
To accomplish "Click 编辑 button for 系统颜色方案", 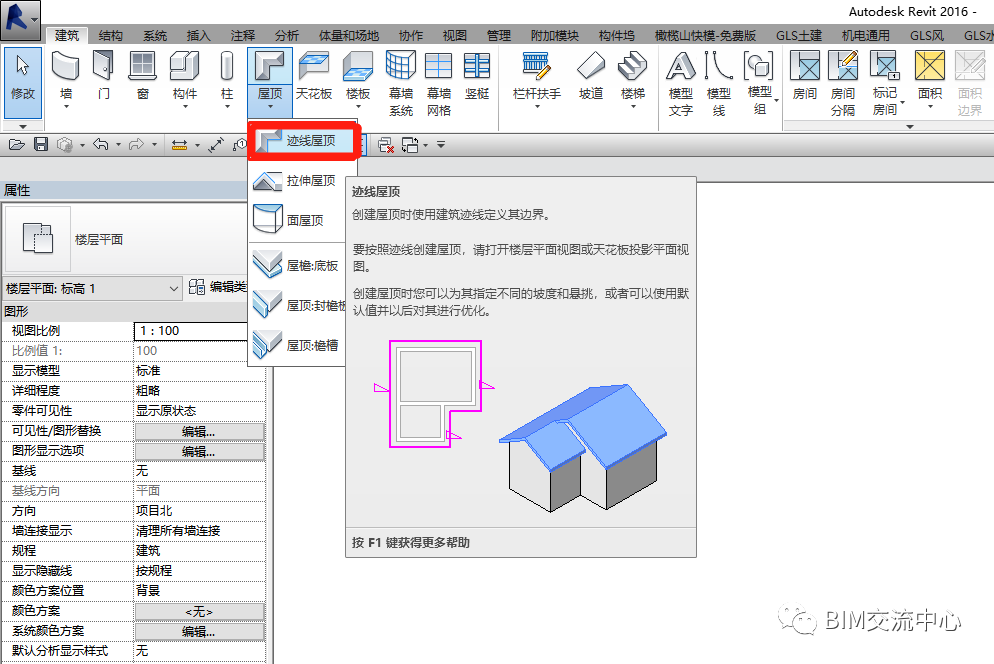I will click(x=199, y=632).
